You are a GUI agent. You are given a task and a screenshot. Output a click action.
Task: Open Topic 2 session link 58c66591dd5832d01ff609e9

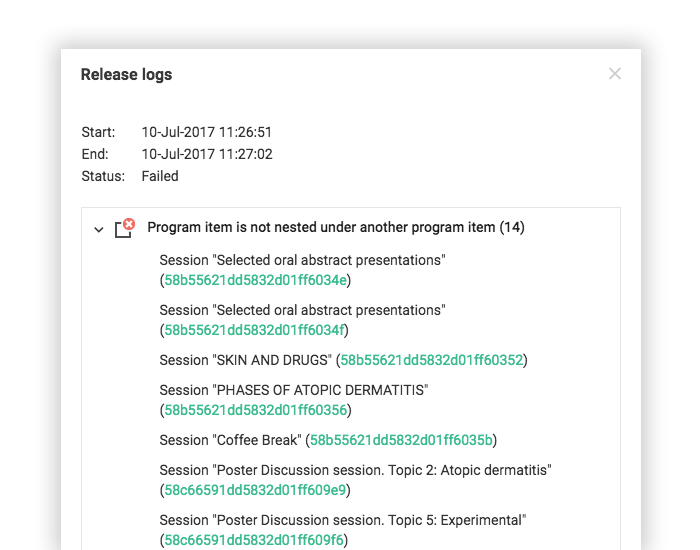tap(255, 490)
